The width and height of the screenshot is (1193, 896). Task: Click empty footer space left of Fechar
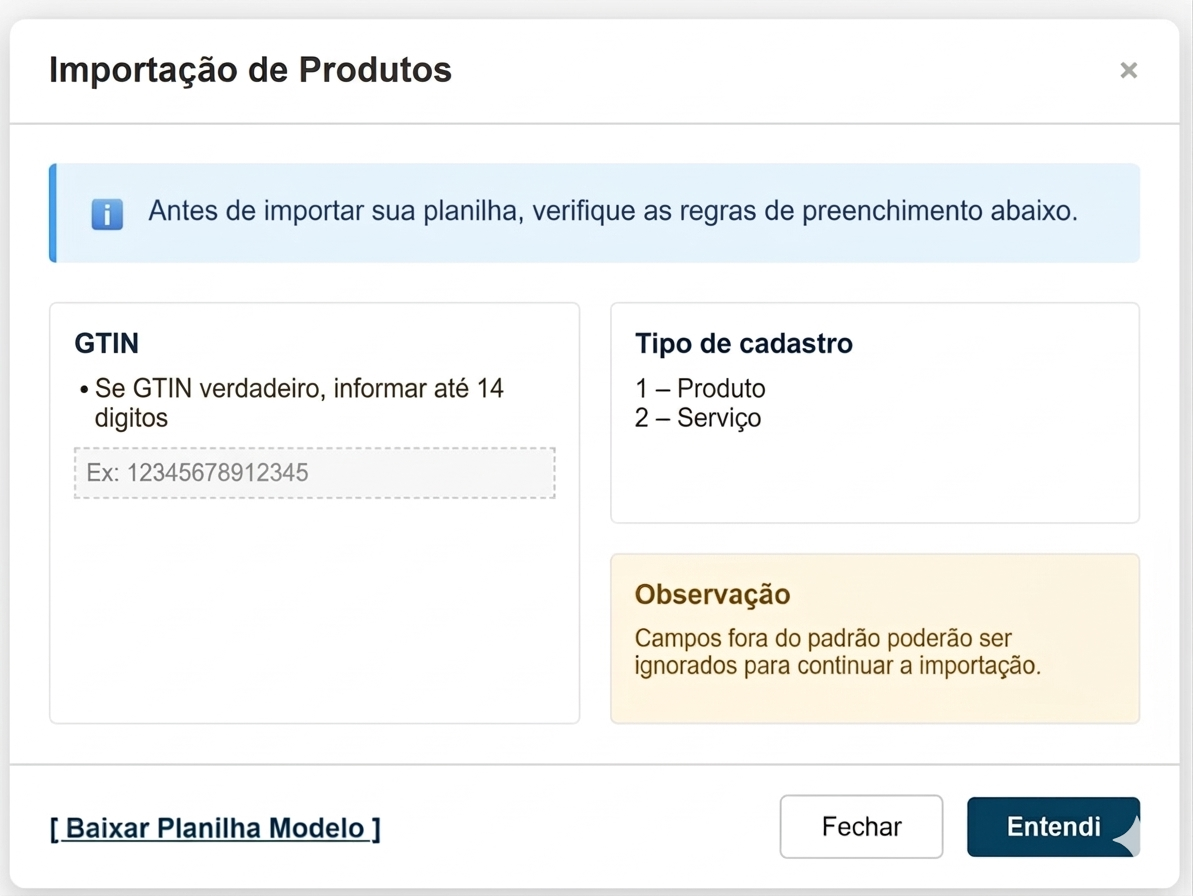click(580, 827)
